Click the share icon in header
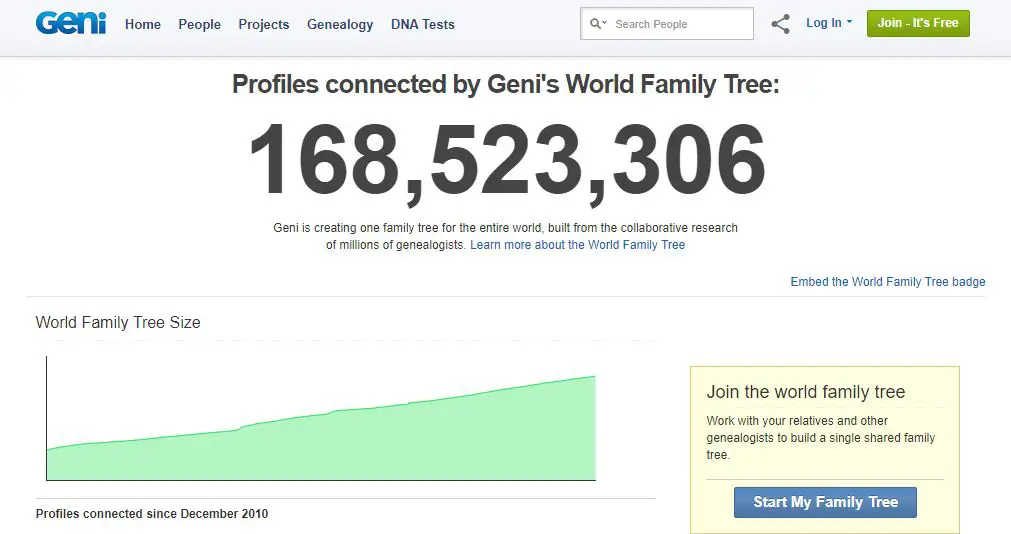The height and width of the screenshot is (534, 1011). coord(780,25)
